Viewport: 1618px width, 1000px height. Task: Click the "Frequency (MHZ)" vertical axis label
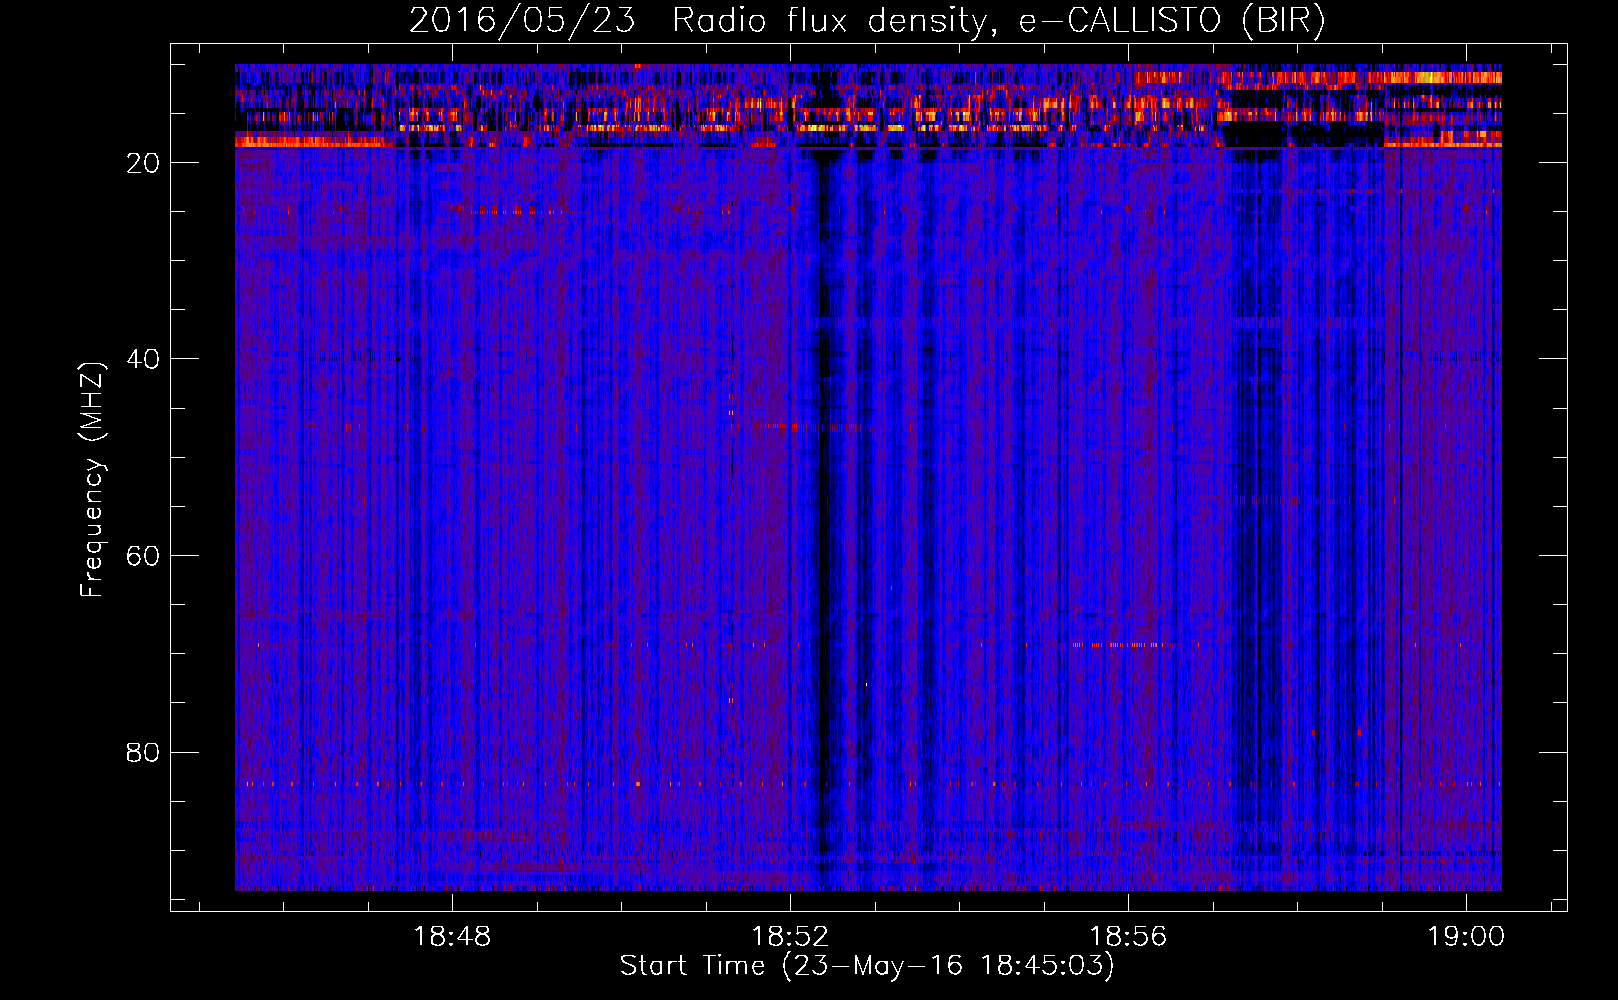(91, 480)
